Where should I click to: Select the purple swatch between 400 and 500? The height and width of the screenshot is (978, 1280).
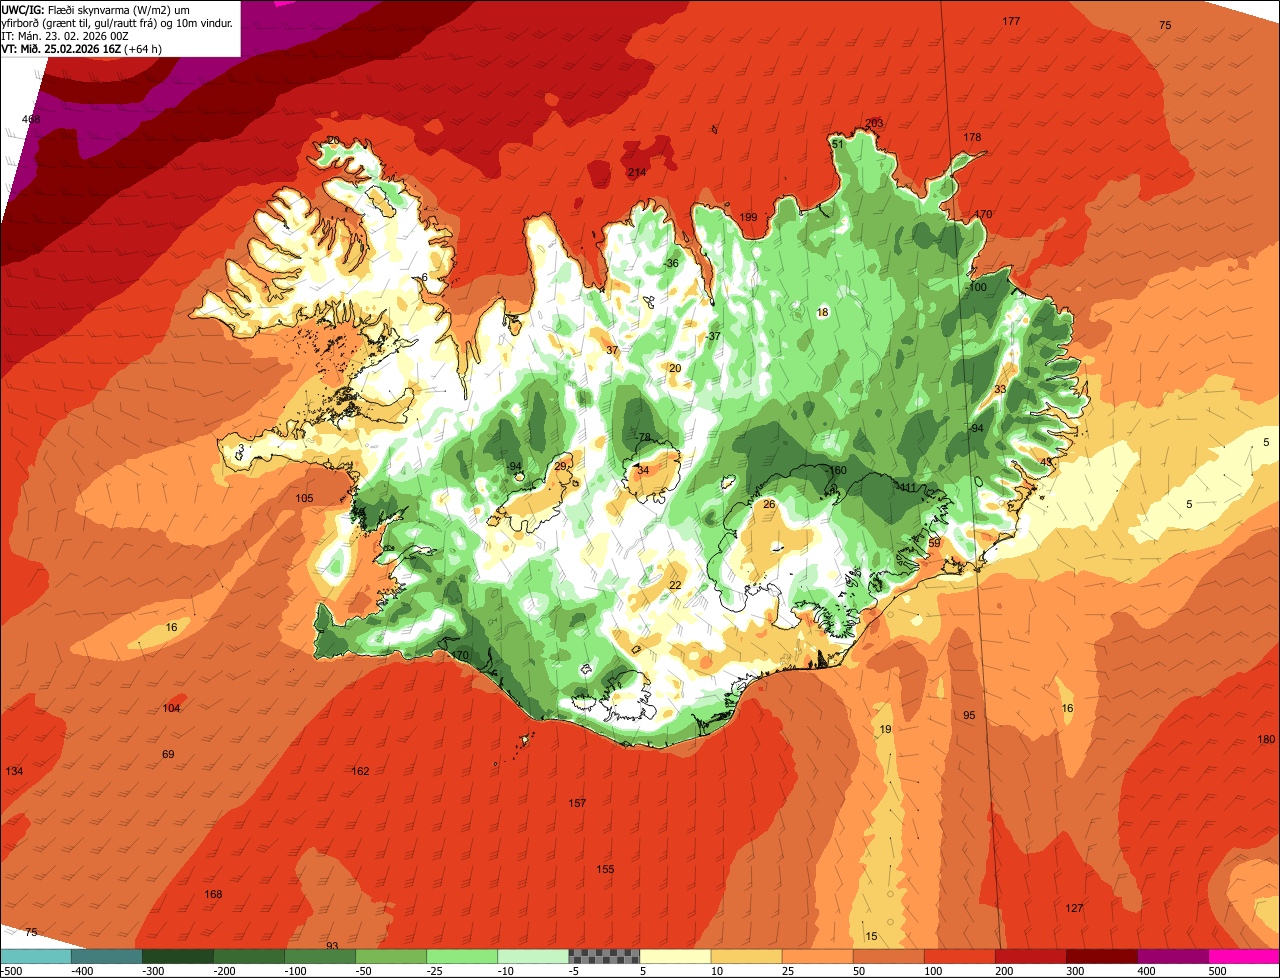coord(1172,956)
